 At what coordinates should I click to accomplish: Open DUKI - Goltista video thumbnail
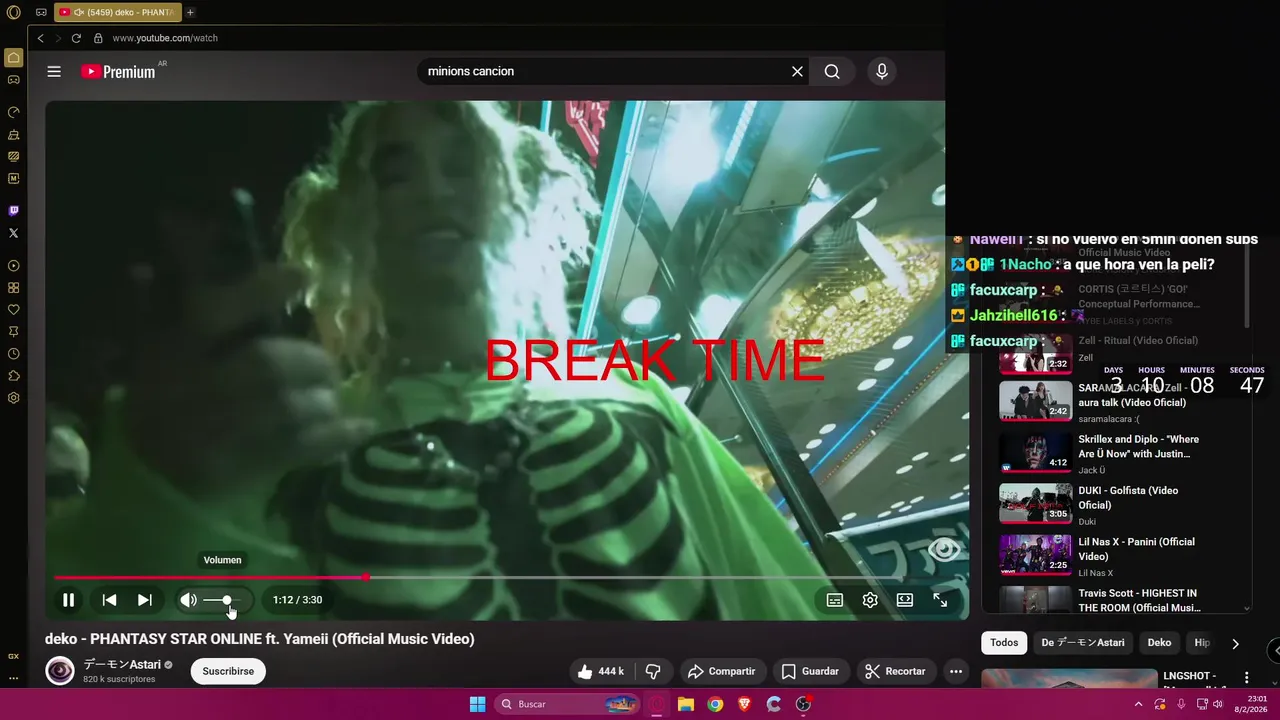[x=1035, y=504]
